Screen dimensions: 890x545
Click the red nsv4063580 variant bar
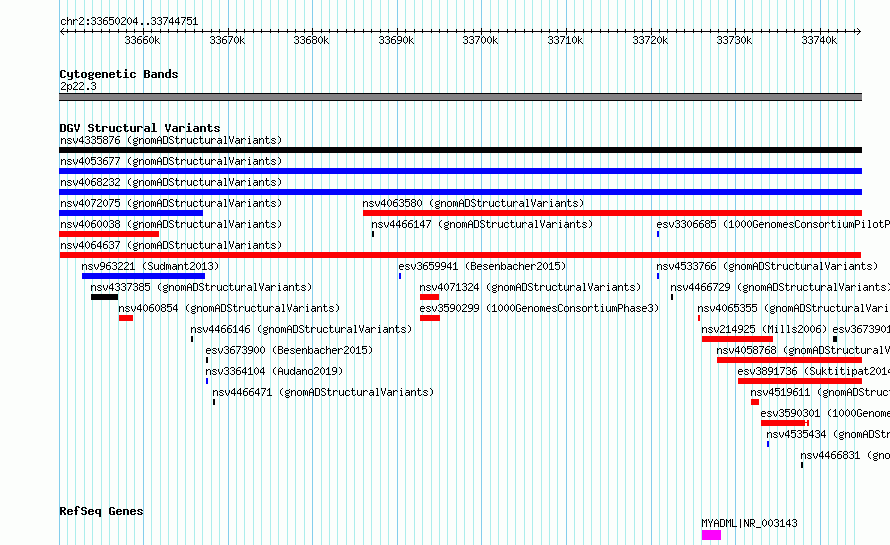pos(612,213)
